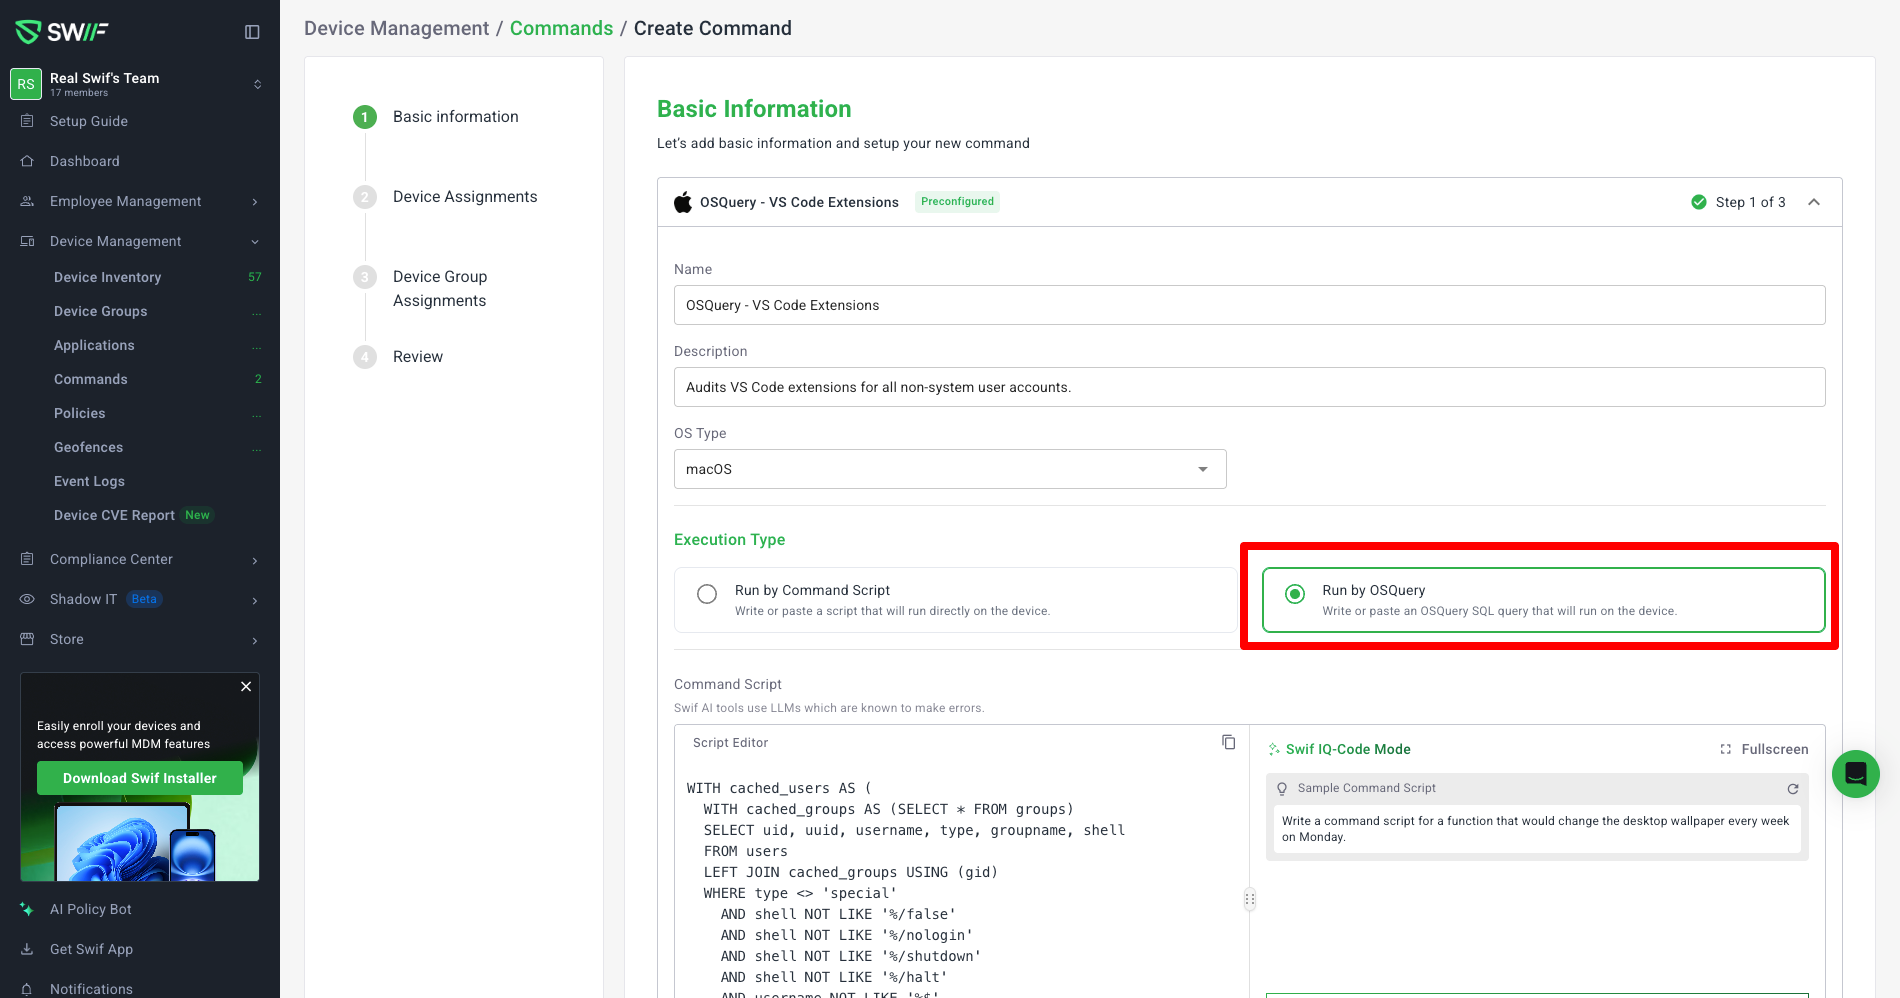The image size is (1900, 998).
Task: Click into the Description text field
Action: pos(1249,387)
